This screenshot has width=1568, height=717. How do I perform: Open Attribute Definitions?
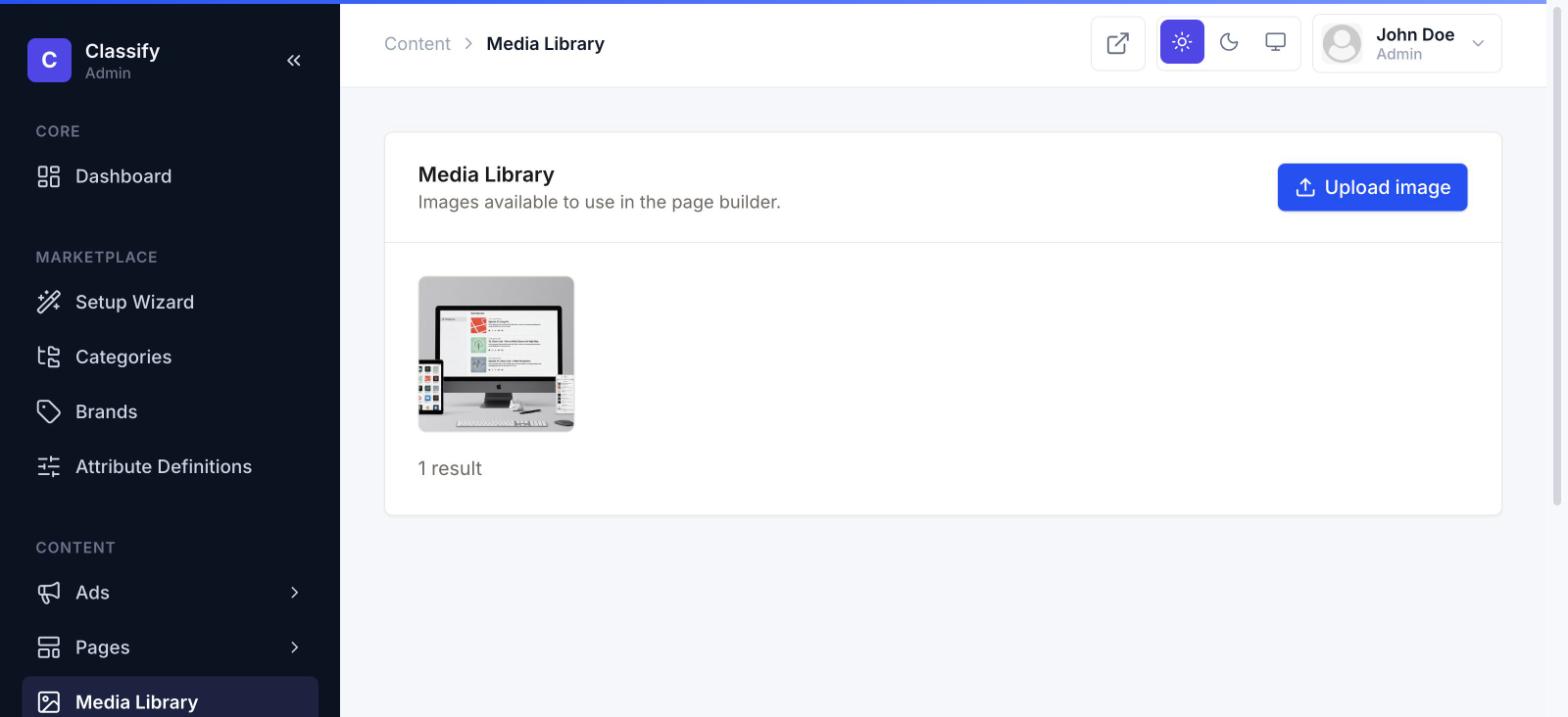(170, 467)
